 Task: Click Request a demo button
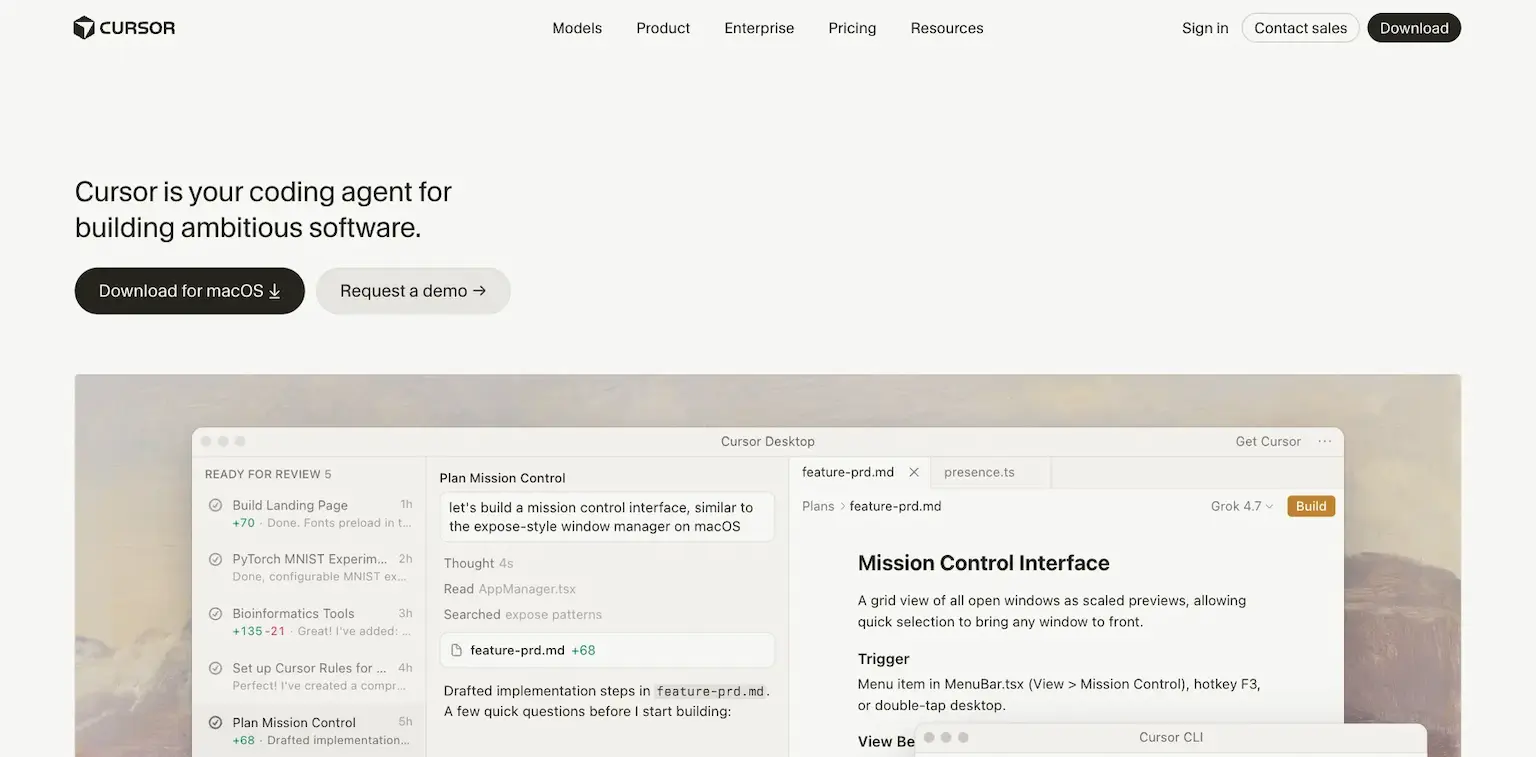tap(413, 291)
